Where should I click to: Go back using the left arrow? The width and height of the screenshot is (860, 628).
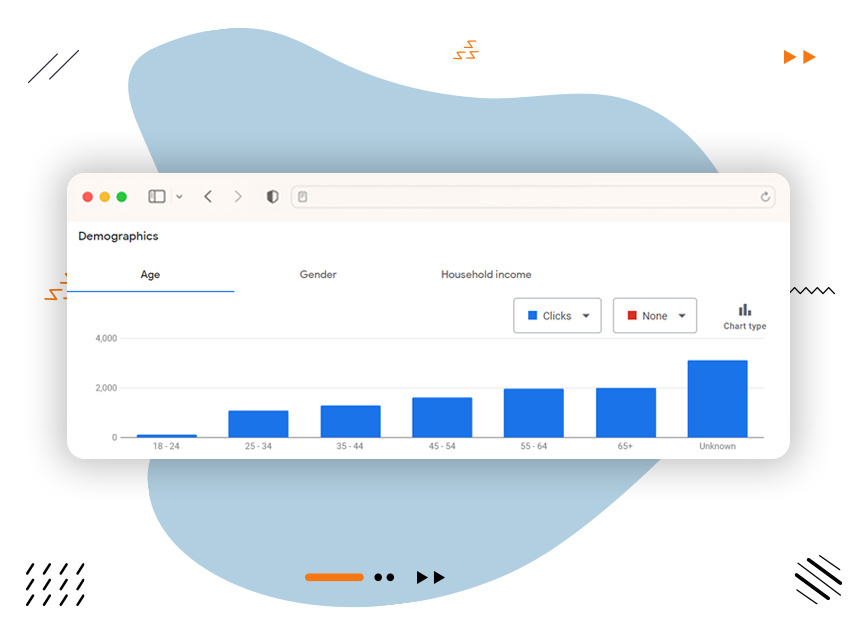[x=208, y=197]
